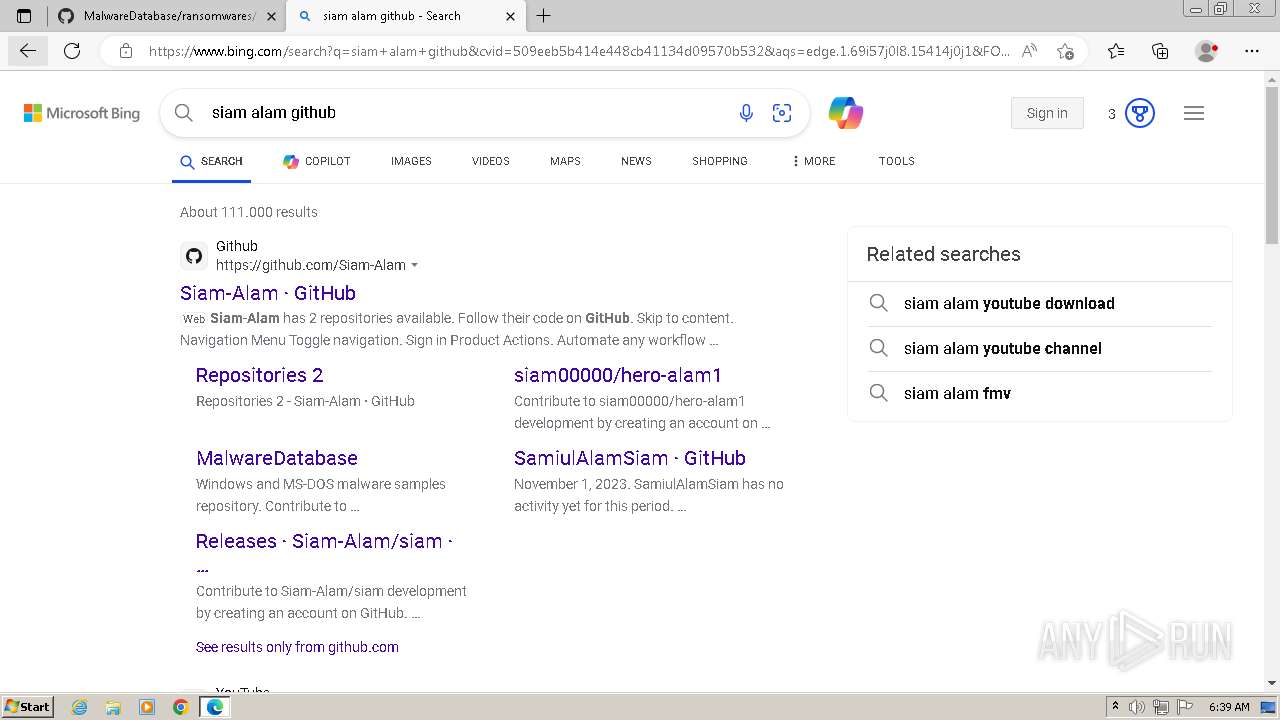
Task: Click the GitHub favicon beside the result
Action: (x=194, y=256)
